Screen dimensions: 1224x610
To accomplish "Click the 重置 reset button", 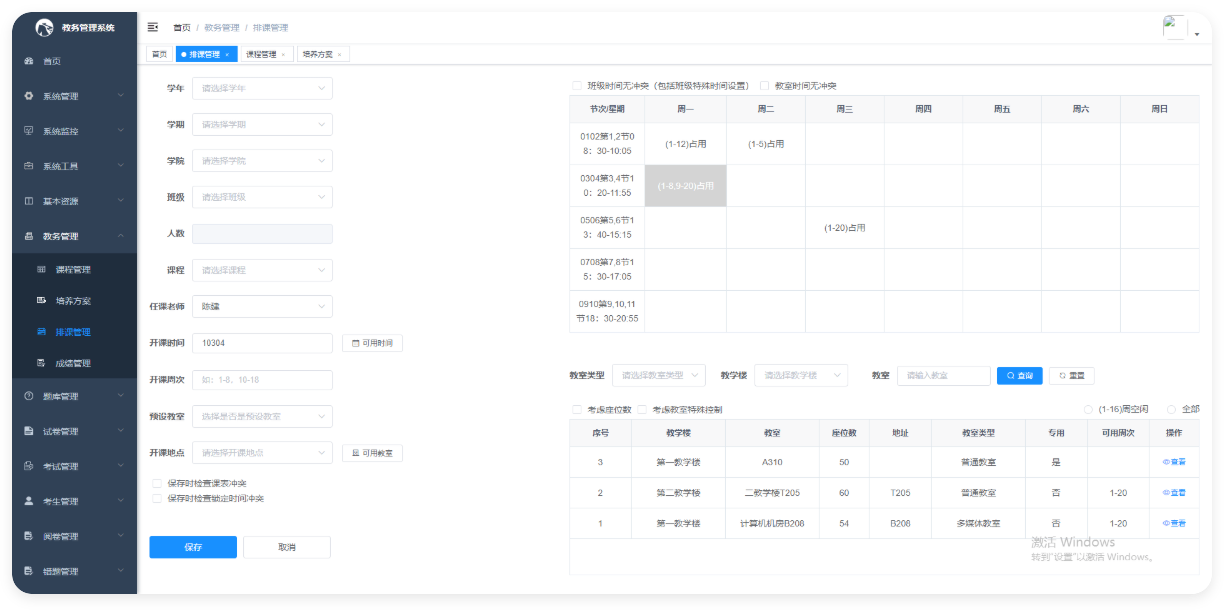I will 1071,375.
